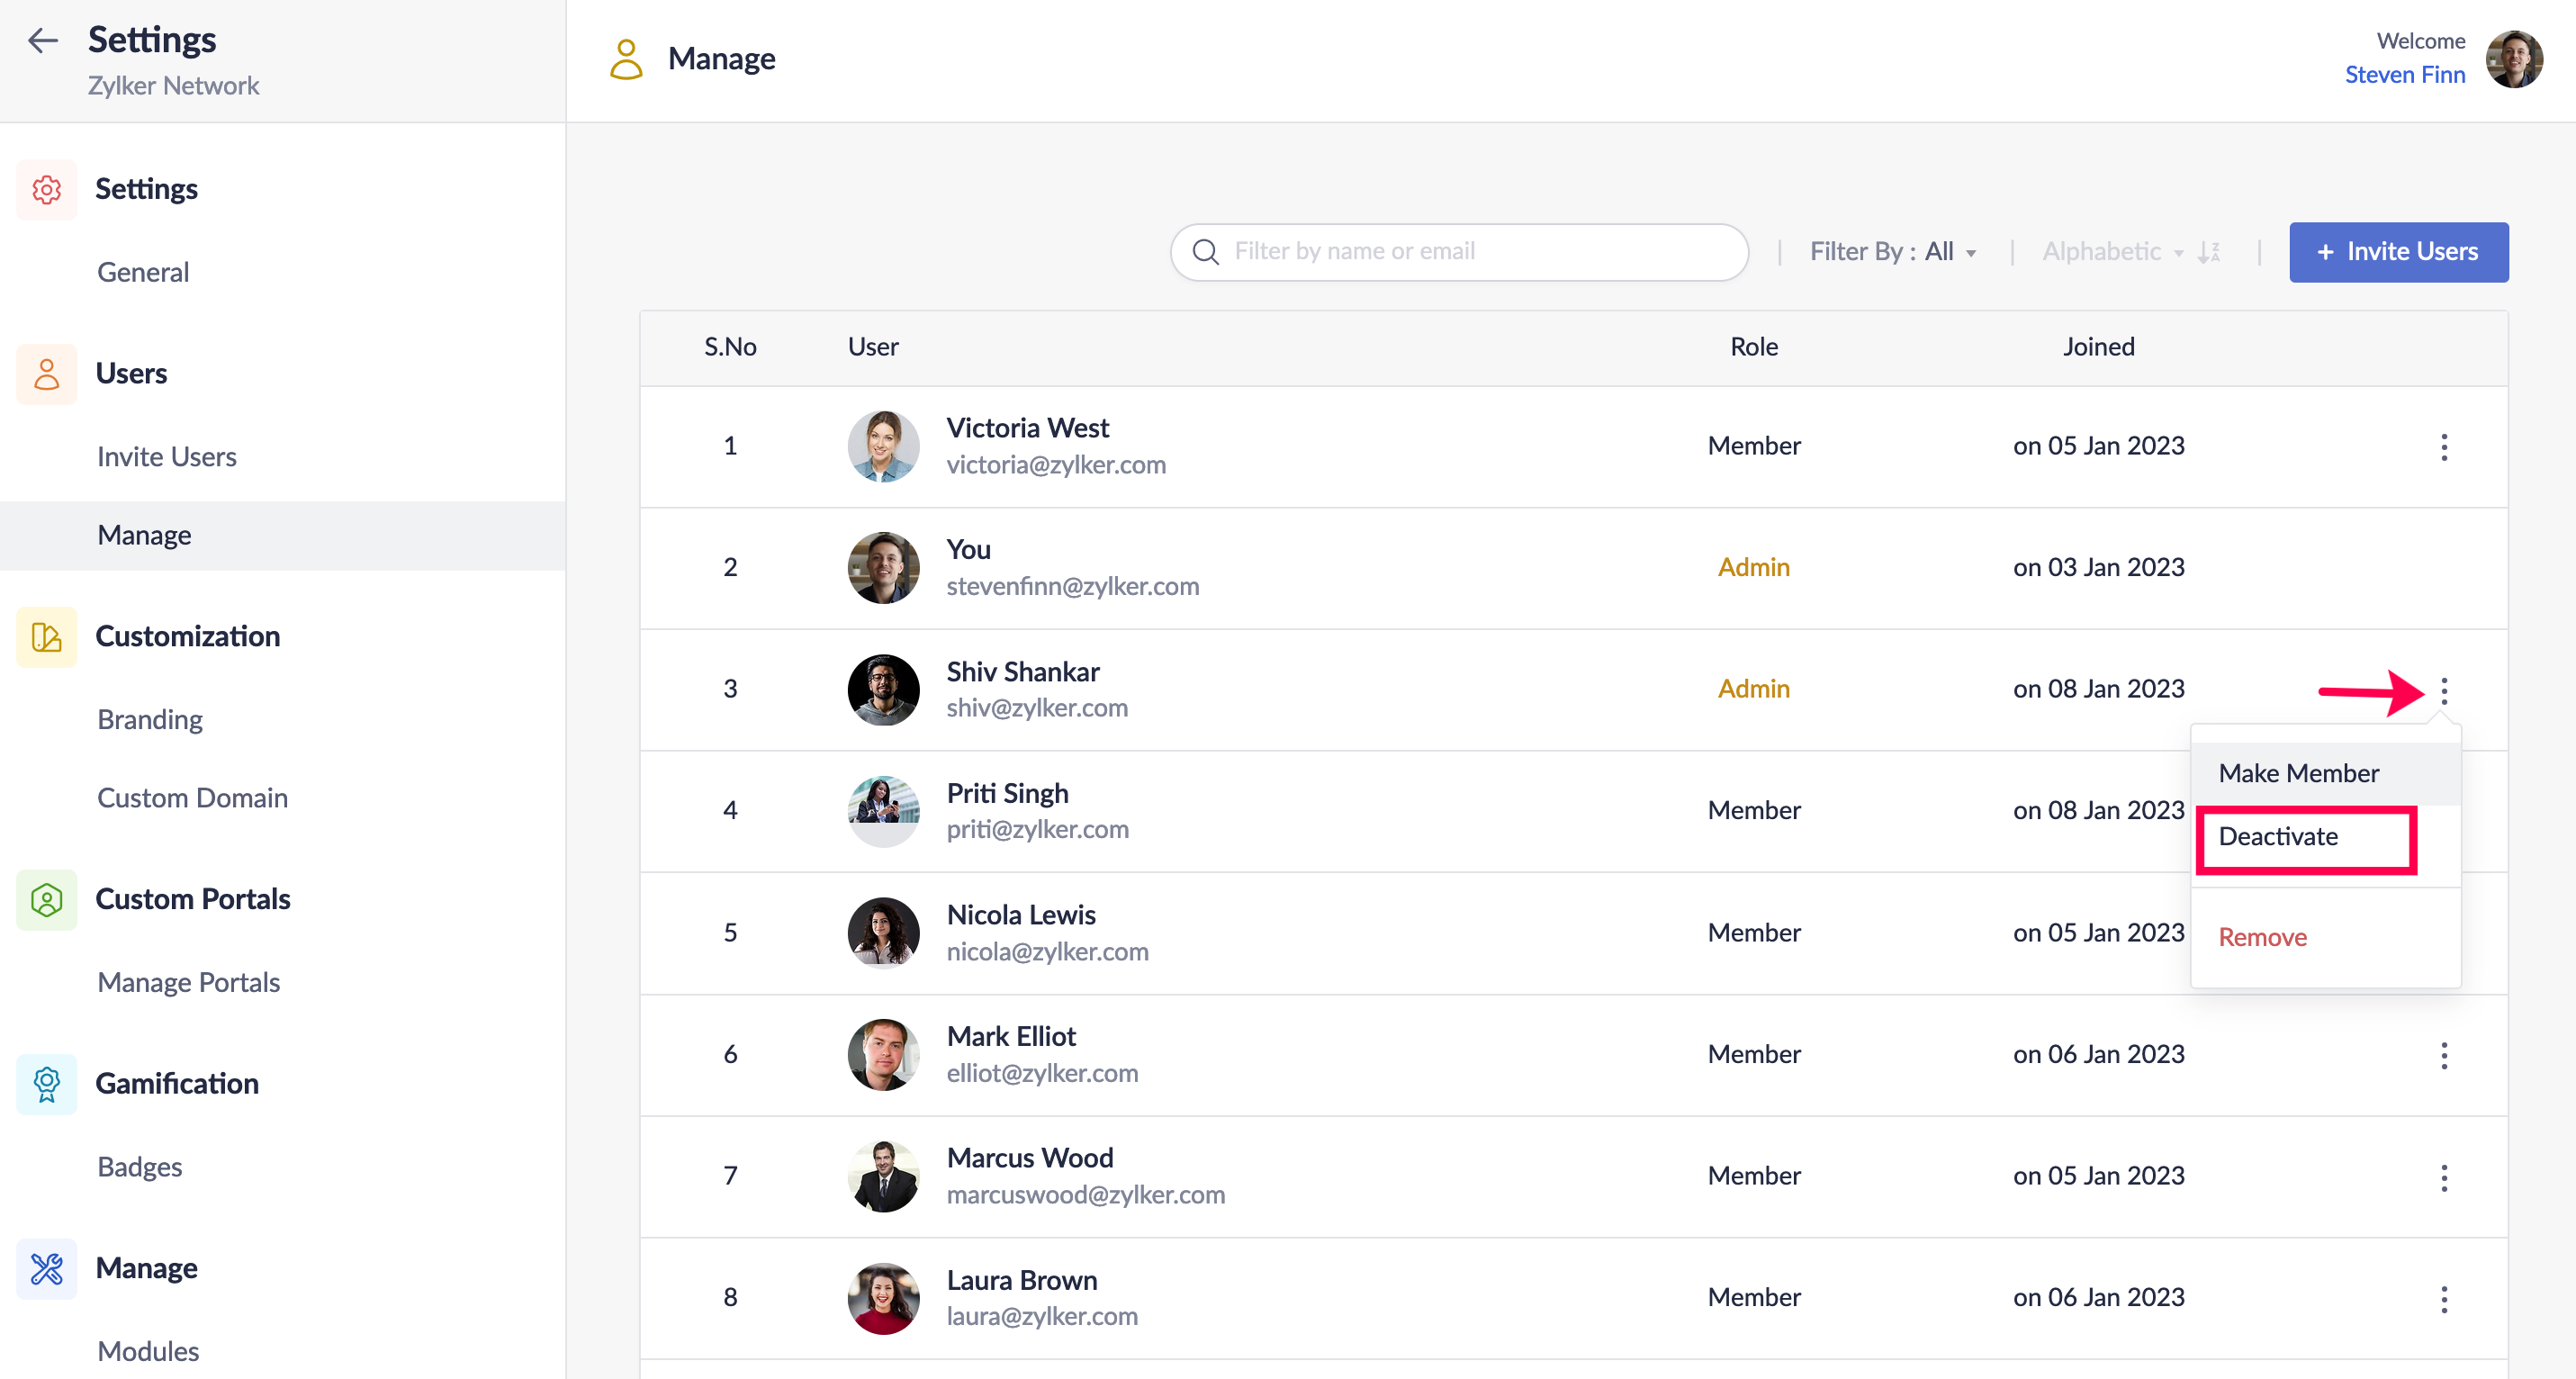This screenshot has height=1379, width=2576.
Task: Click the back arrow next to Settings
Action: point(43,41)
